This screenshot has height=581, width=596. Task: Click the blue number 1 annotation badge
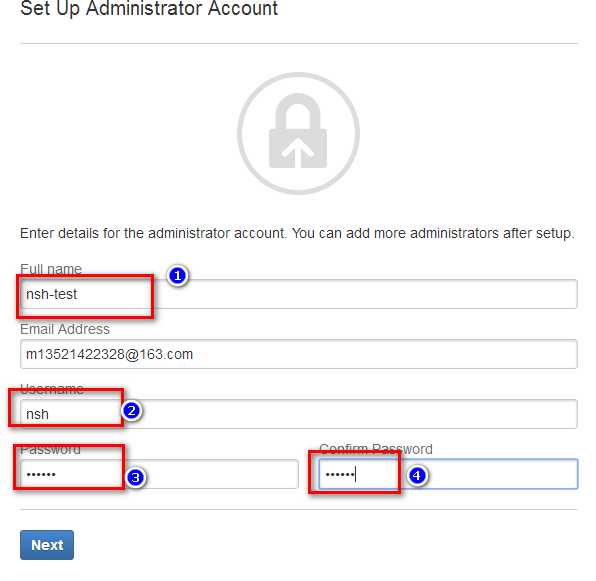point(178,275)
